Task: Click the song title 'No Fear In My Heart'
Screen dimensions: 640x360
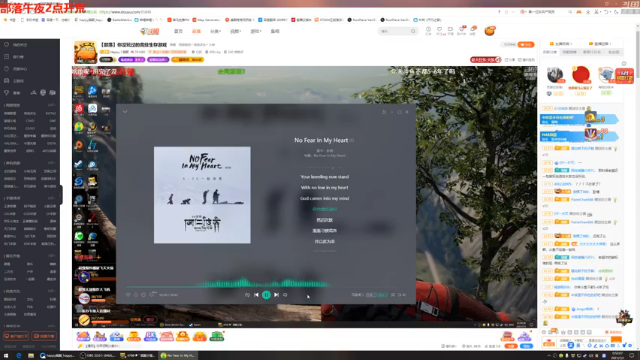Action: pos(321,140)
